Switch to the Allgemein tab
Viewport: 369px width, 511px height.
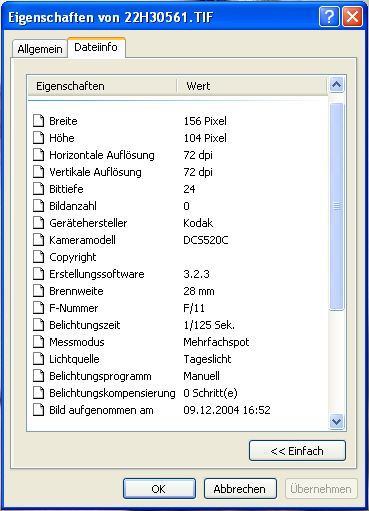(x=40, y=49)
